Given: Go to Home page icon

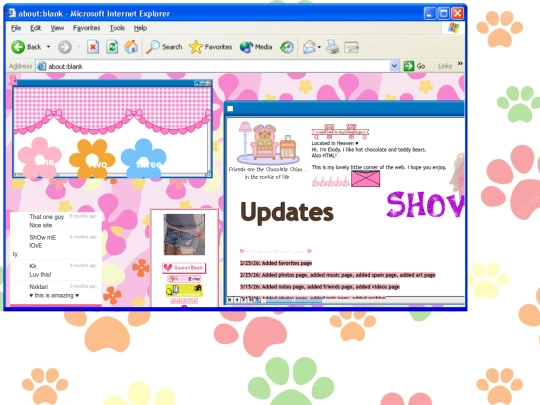Looking at the screenshot, I should [131, 47].
